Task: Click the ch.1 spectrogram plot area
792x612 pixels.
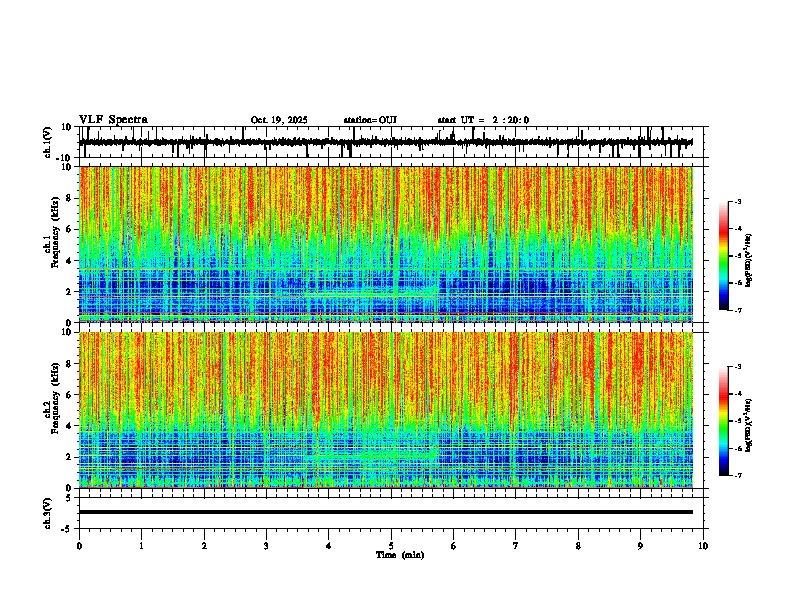Action: click(386, 244)
